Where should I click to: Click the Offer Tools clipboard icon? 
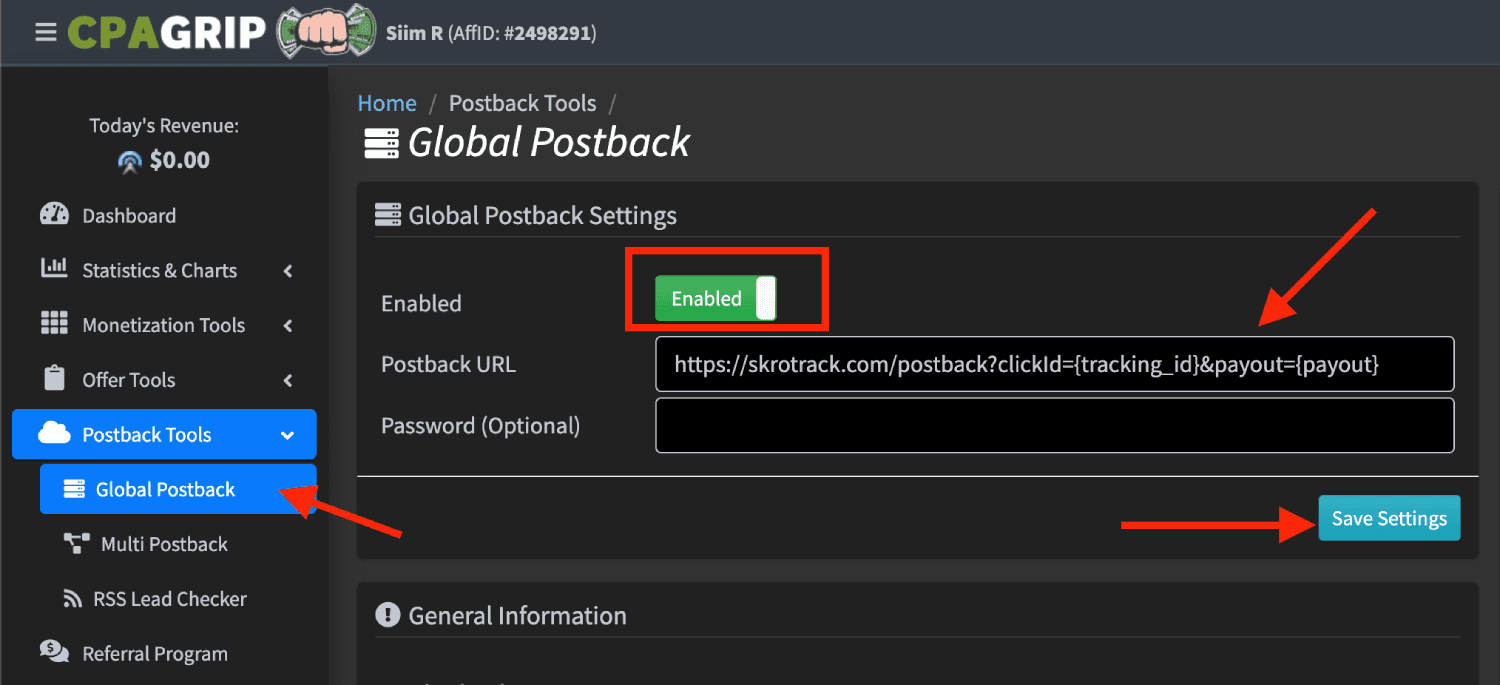[x=54, y=378]
